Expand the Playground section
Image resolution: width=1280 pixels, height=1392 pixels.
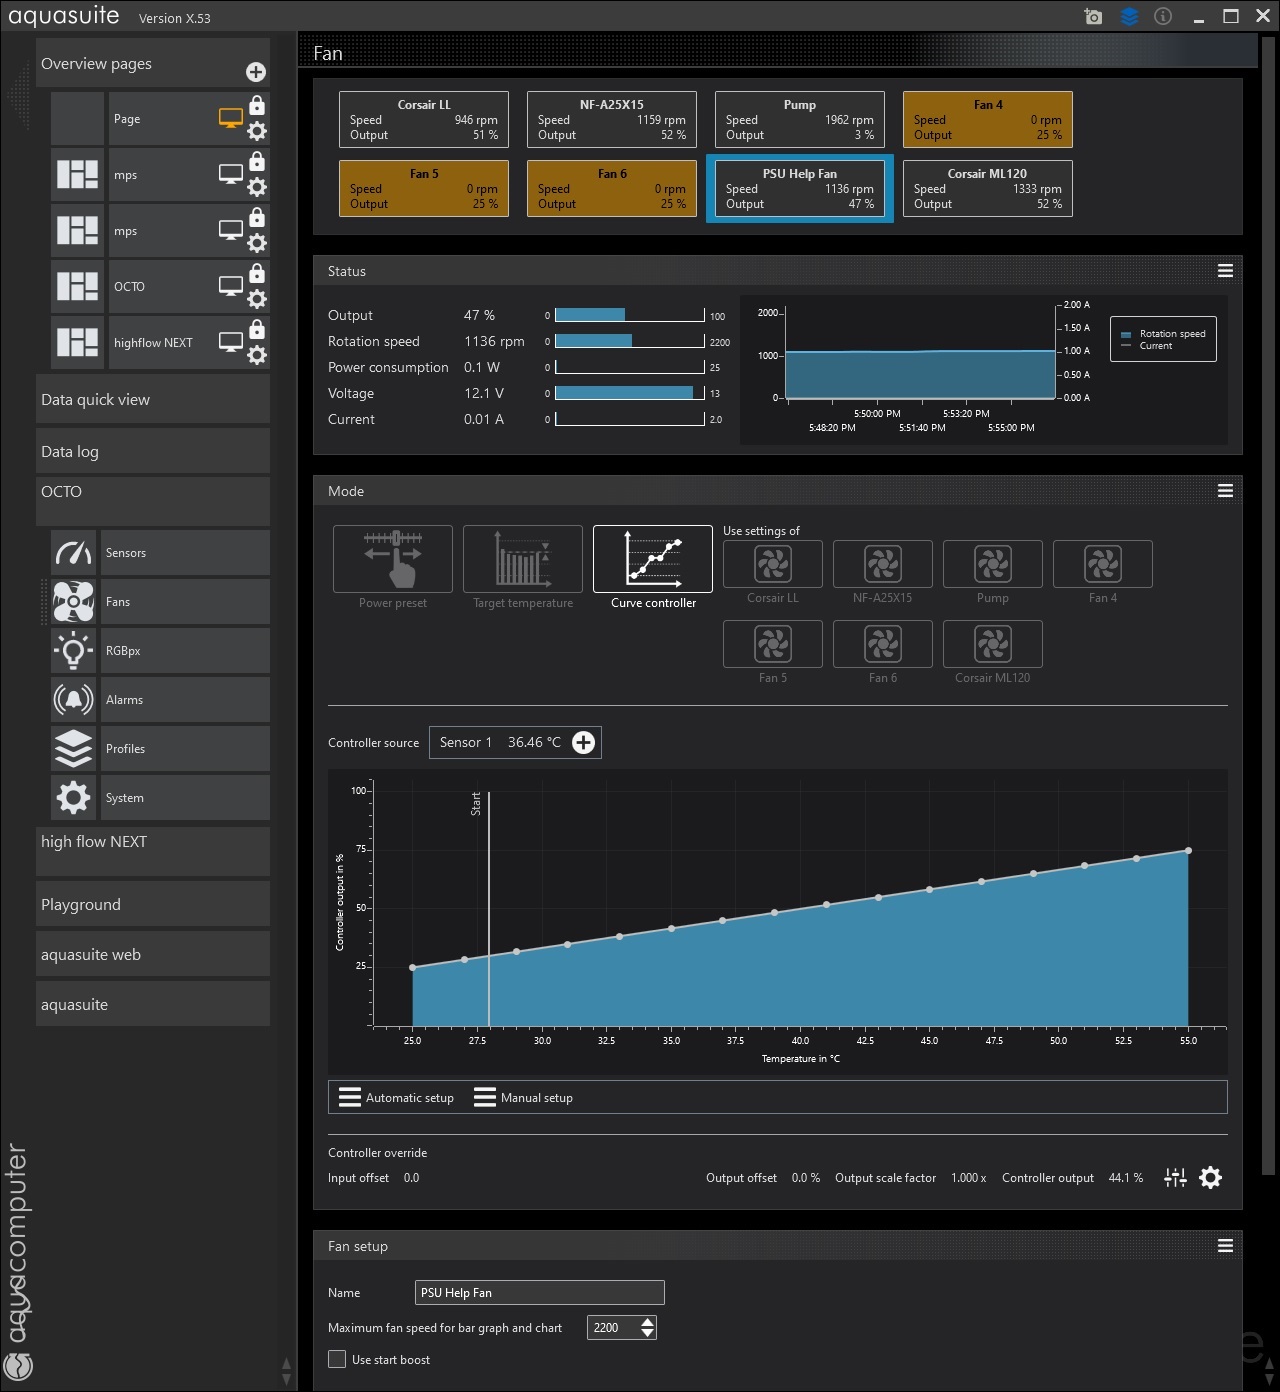tap(153, 904)
